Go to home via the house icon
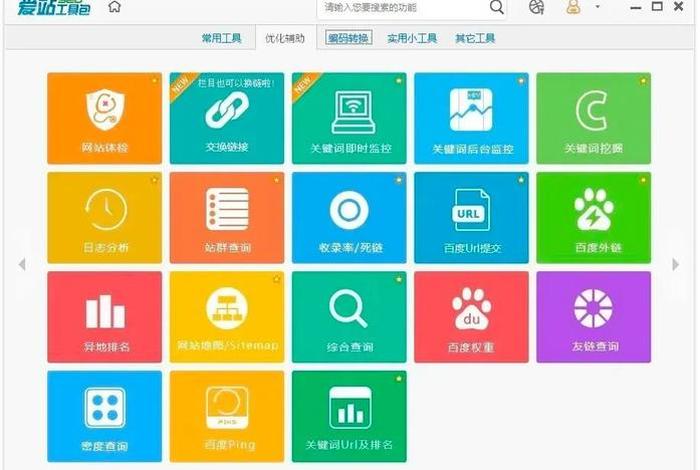 (x=115, y=7)
